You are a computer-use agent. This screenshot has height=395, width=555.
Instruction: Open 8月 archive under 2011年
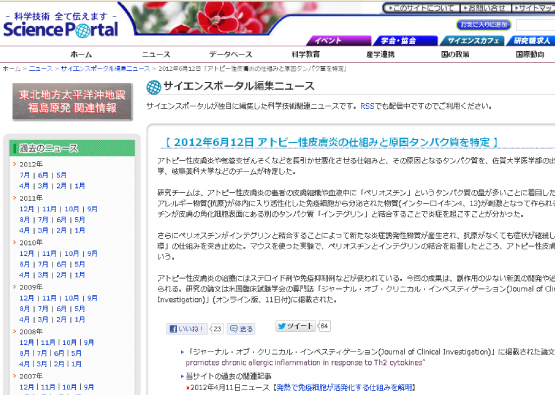[24, 220]
